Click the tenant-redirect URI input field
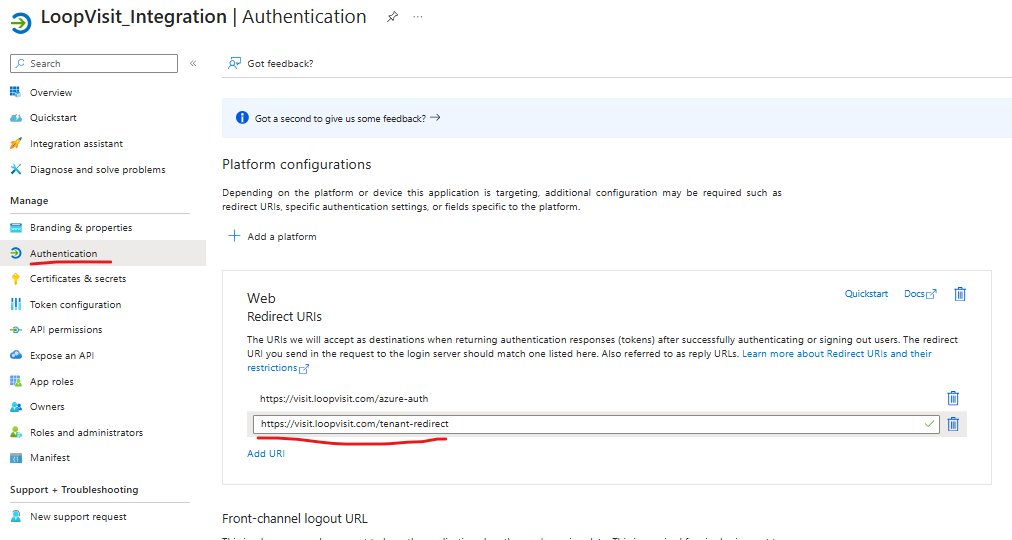This screenshot has width=1012, height=540. click(x=596, y=424)
